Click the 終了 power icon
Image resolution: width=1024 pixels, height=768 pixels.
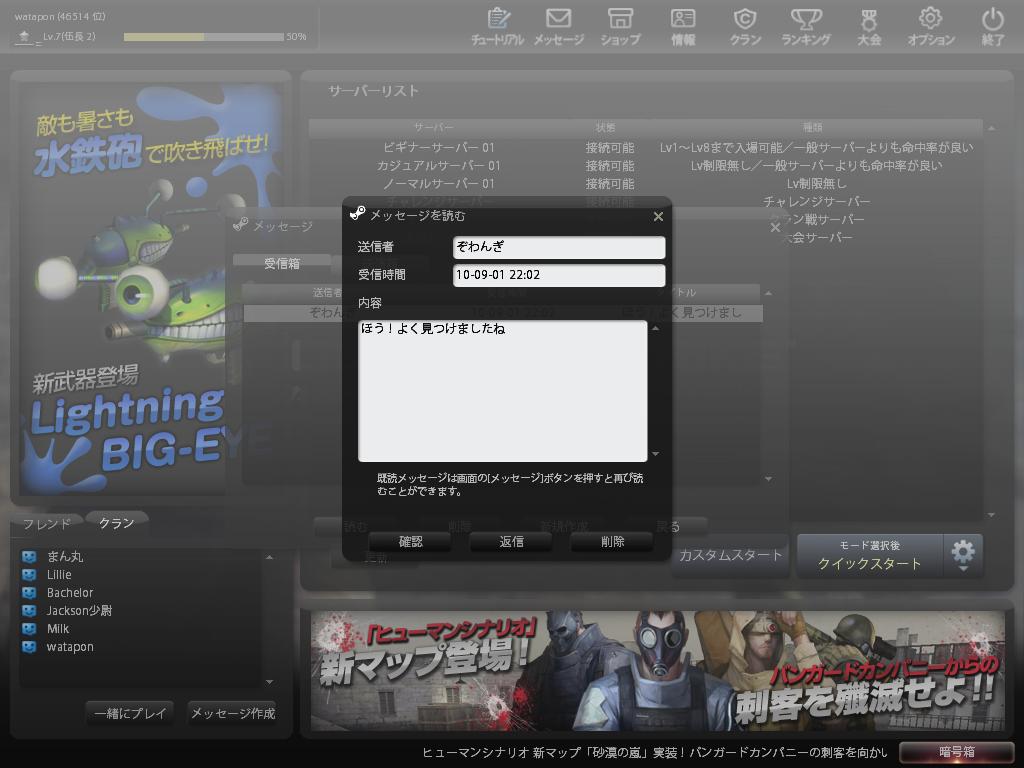993,26
